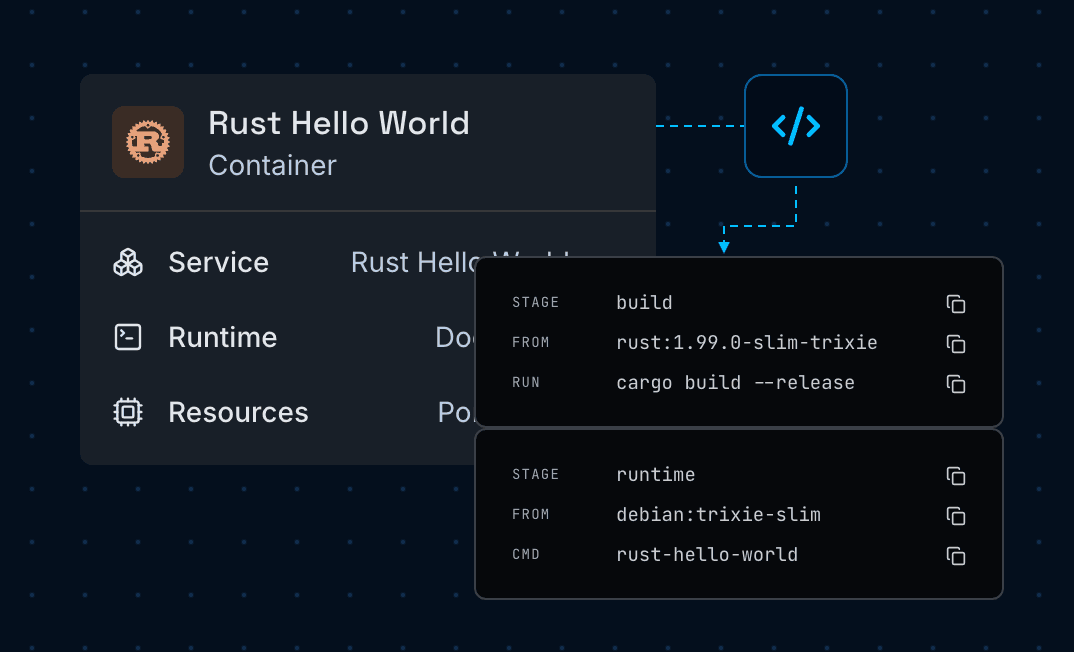Image resolution: width=1074 pixels, height=652 pixels.
Task: Copy the runtime stage value
Action: (956, 475)
